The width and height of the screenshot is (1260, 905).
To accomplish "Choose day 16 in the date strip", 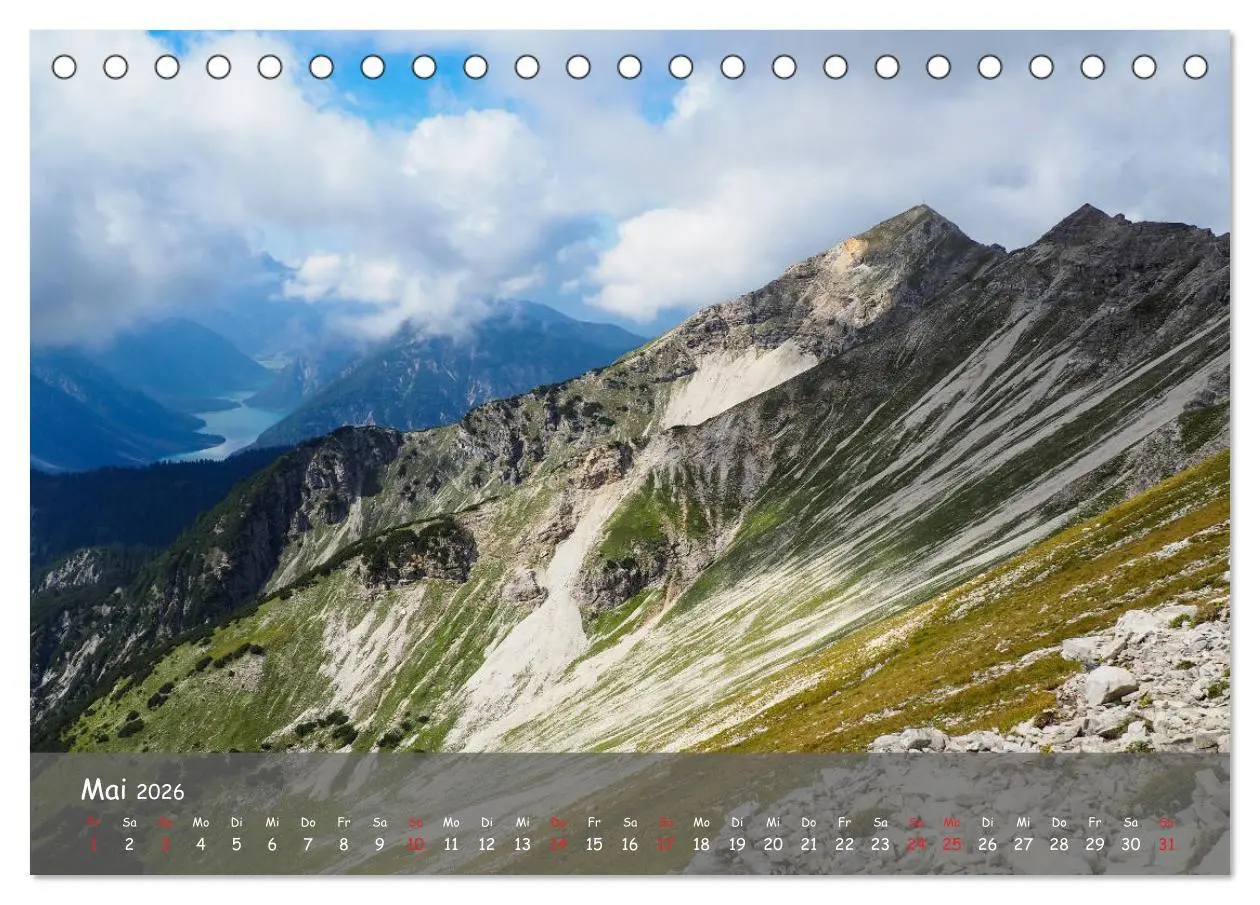I will (x=630, y=844).
